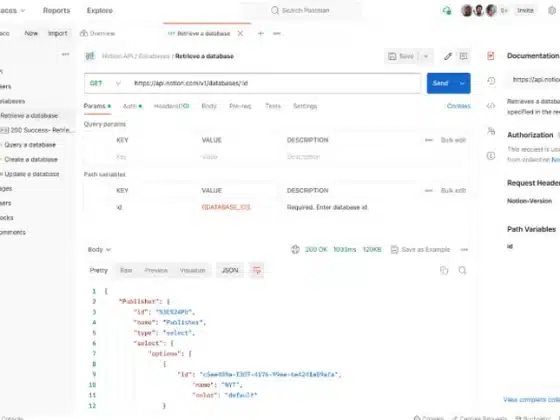Open the history clock icon in right sidebar
Viewport: 560px width, 420px height.
point(491,81)
